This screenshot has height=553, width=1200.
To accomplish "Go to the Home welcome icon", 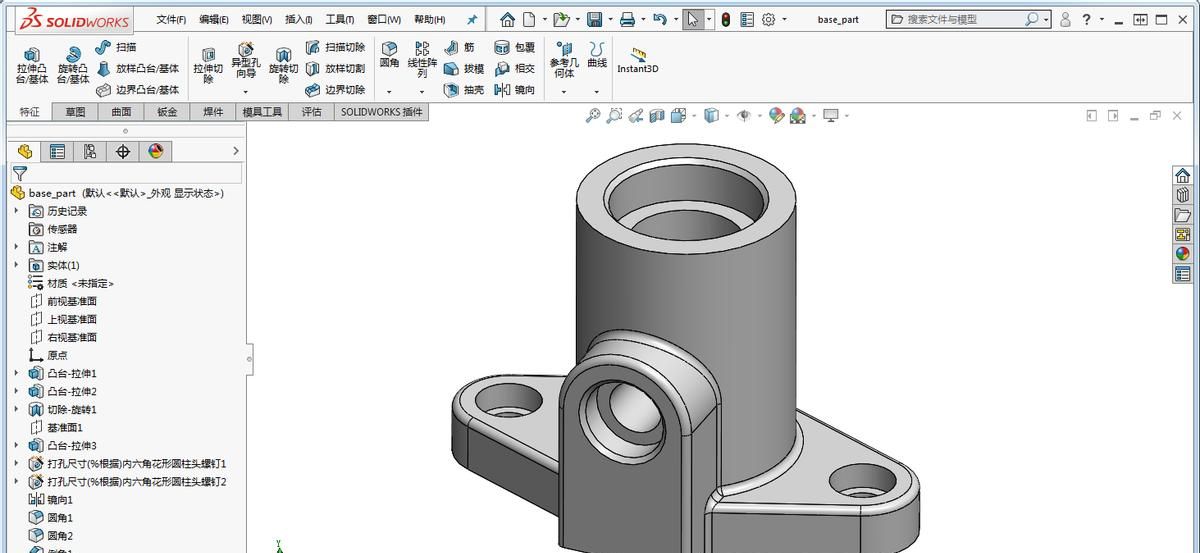I will (507, 19).
